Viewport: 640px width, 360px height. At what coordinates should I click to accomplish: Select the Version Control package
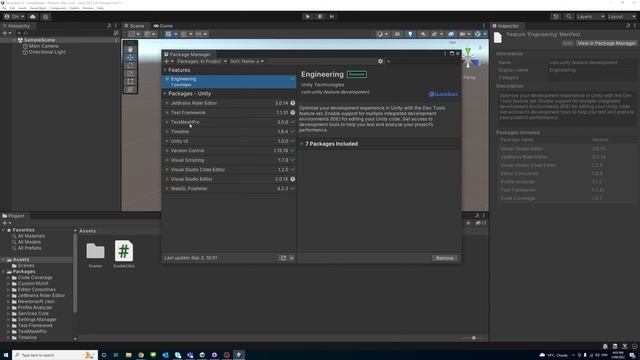[x=229, y=151]
